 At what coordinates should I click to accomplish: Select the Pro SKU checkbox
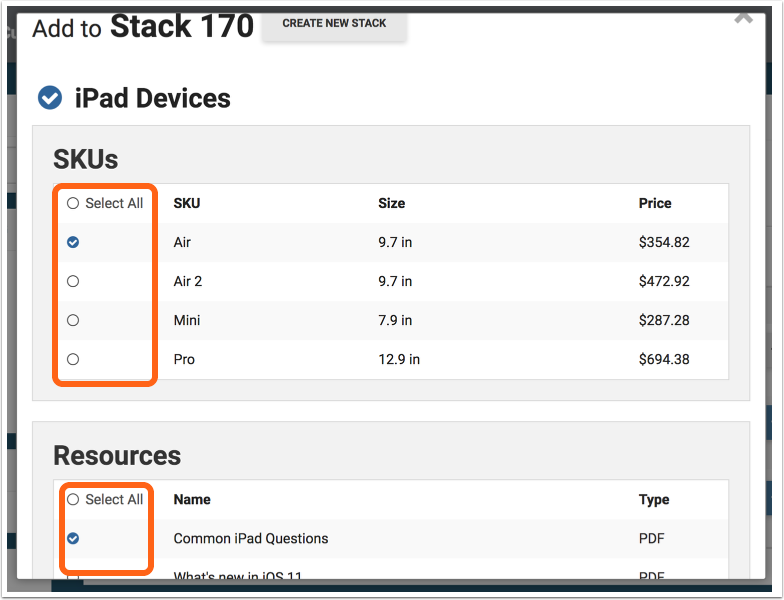[73, 359]
